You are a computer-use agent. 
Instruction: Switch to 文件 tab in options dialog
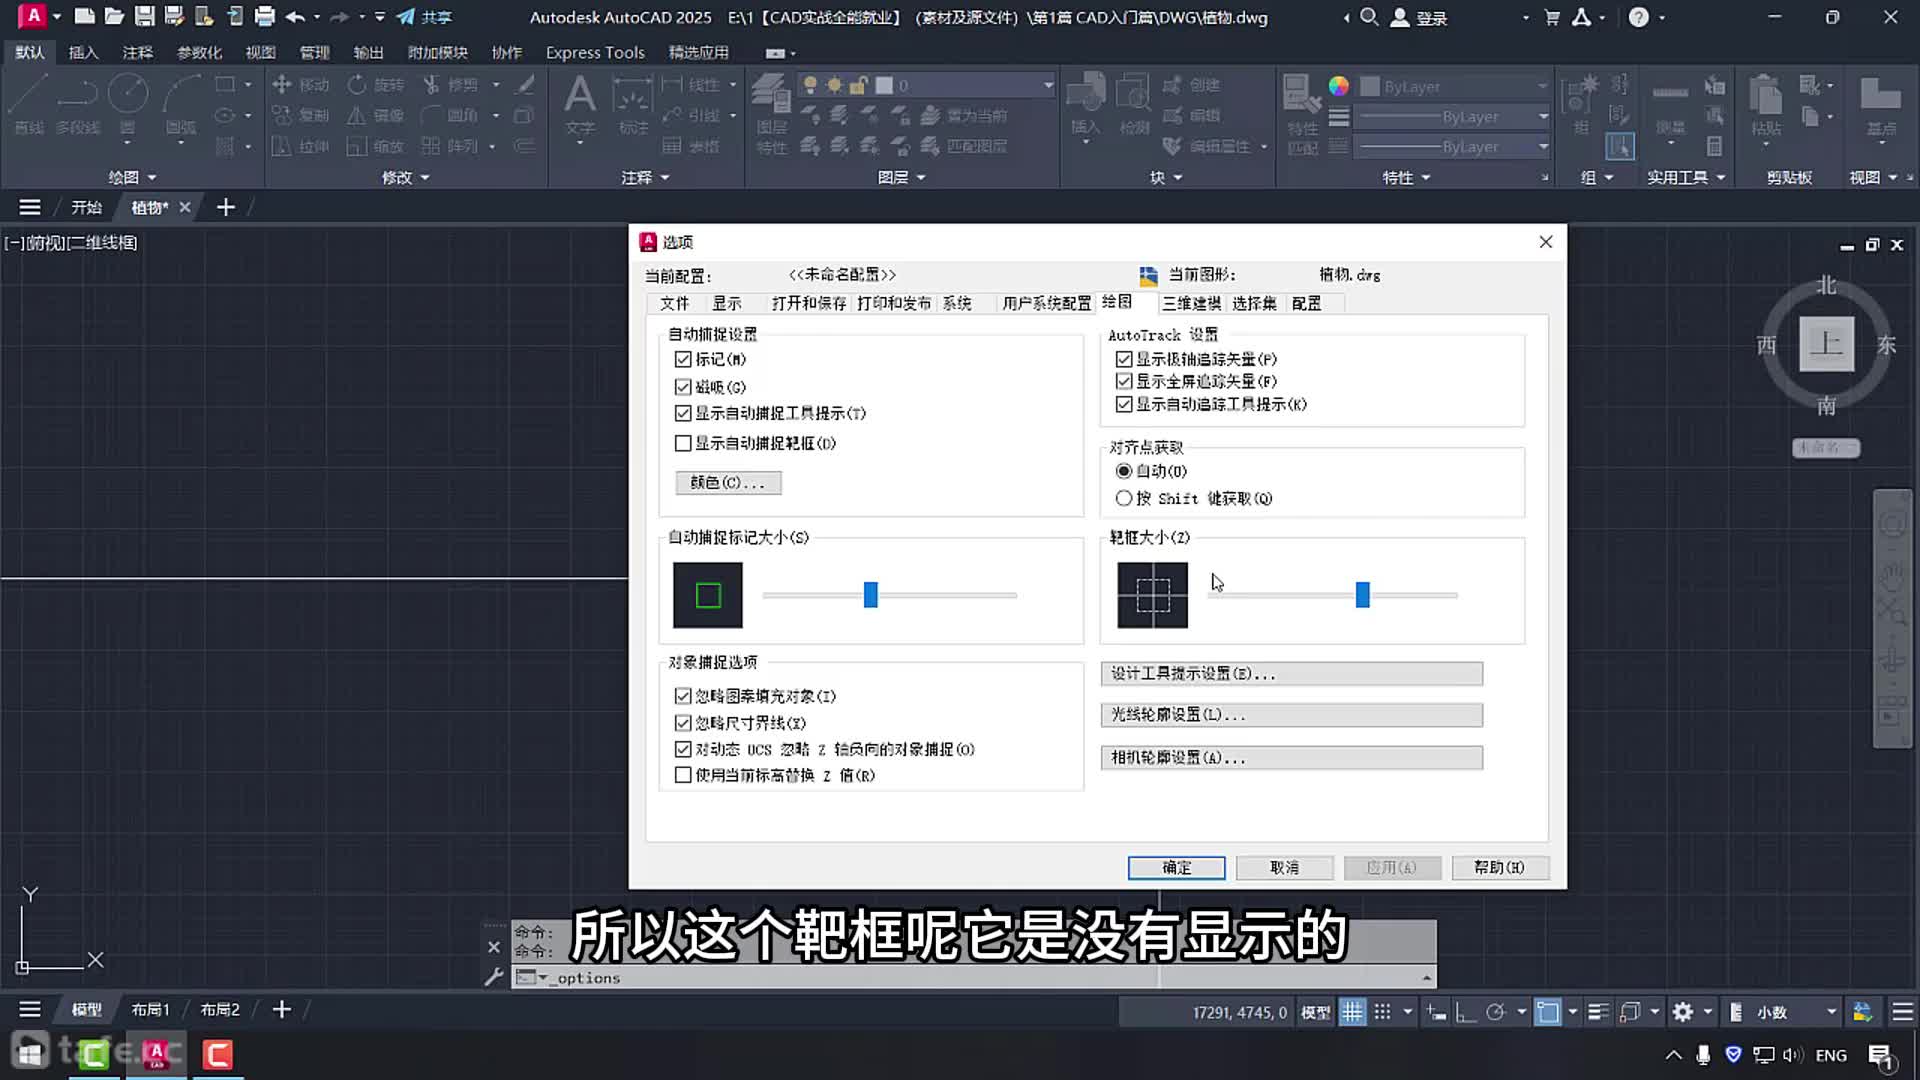click(674, 303)
